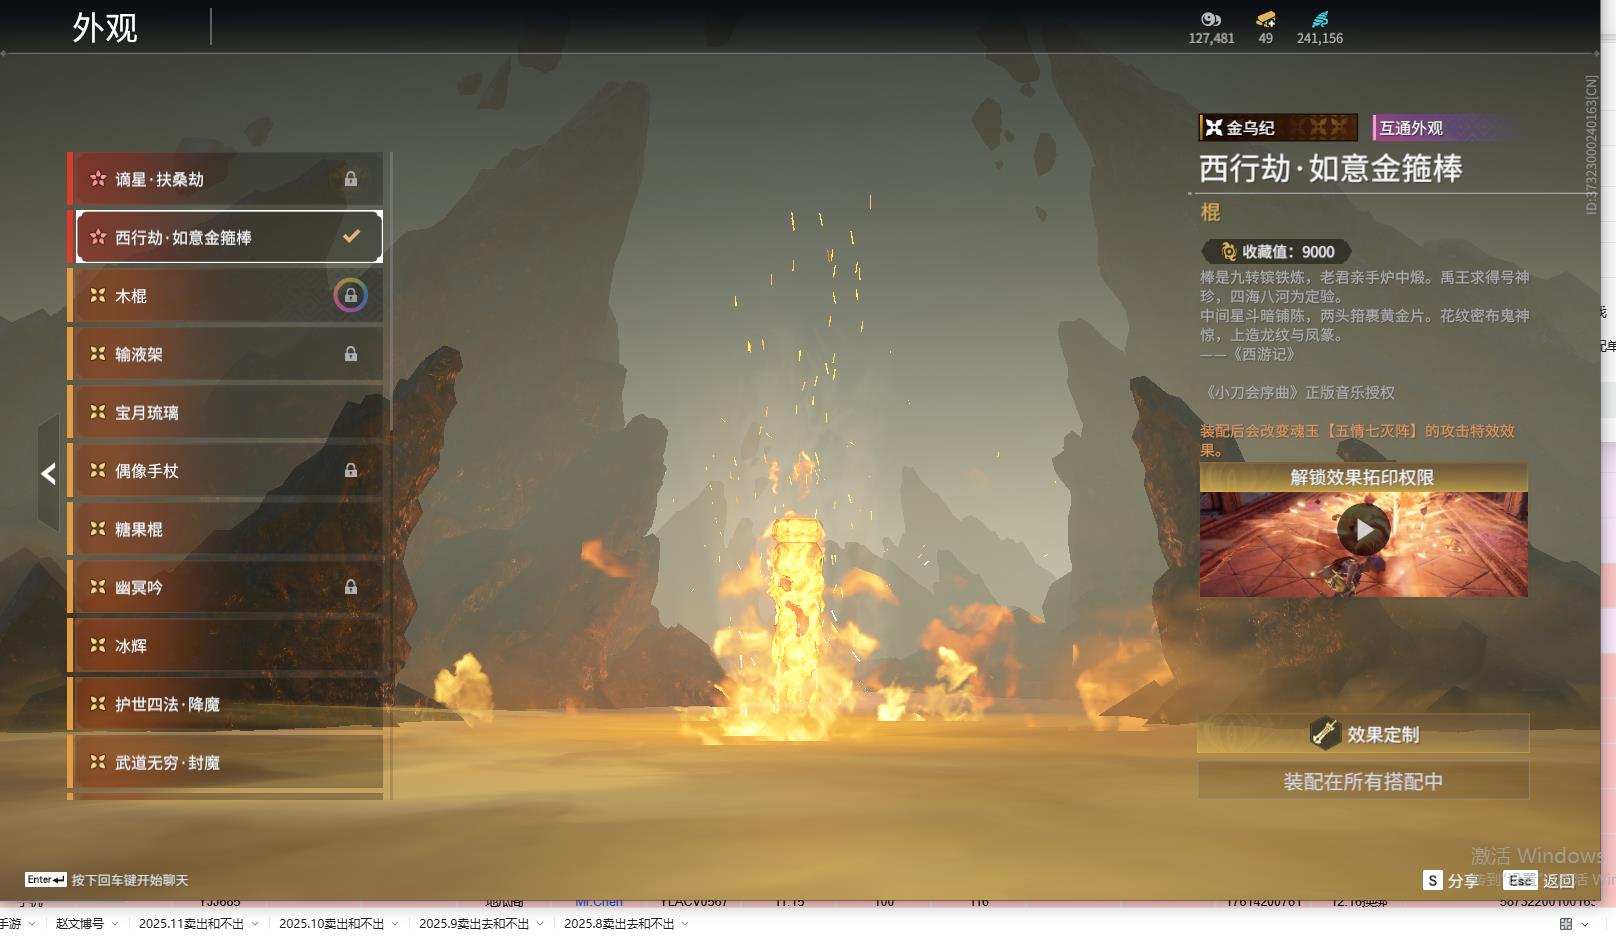Click the gold emblem icon beside 冰辉

[x=98, y=645]
